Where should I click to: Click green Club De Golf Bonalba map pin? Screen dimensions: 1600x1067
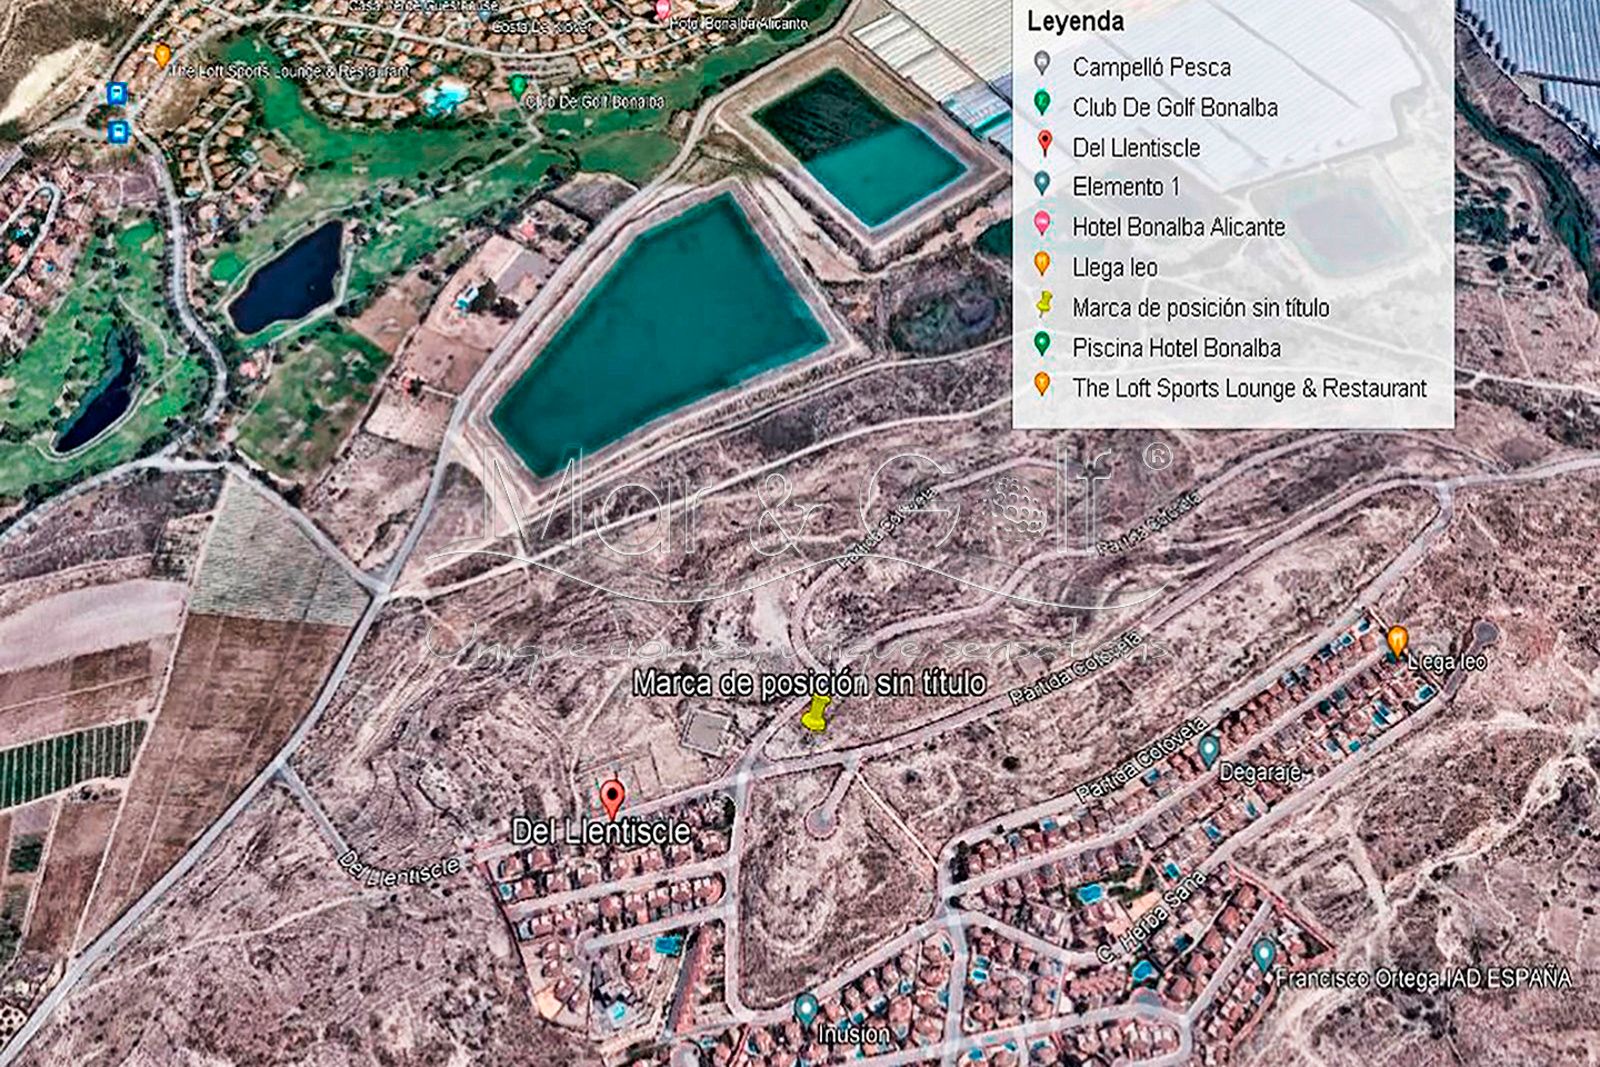(x=517, y=87)
